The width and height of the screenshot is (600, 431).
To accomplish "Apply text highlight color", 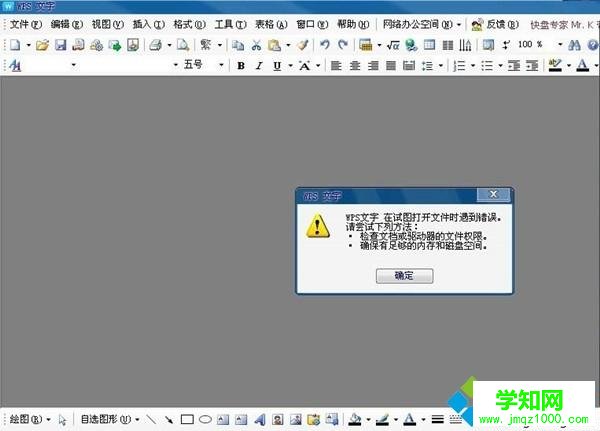I will tap(555, 66).
